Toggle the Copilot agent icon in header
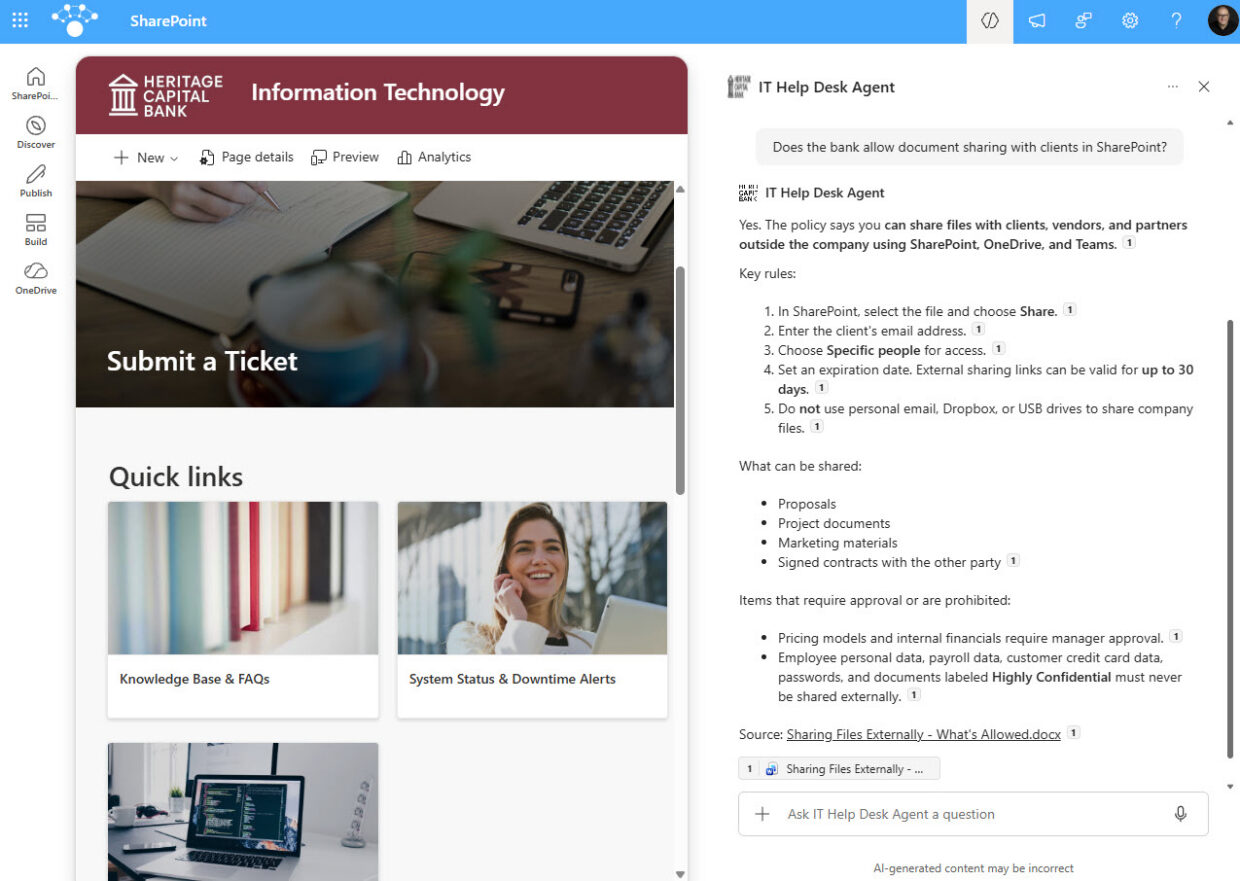Image resolution: width=1240 pixels, height=881 pixels. (x=990, y=21)
